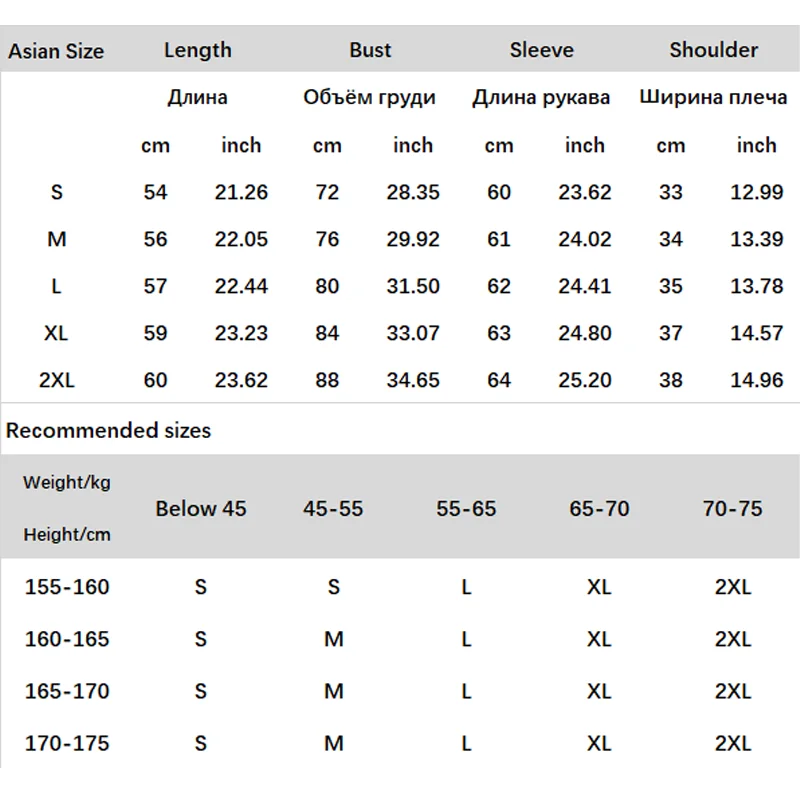Viewport: 800px width, 800px height.
Task: Select the Sleeve header label
Action: click(x=542, y=50)
